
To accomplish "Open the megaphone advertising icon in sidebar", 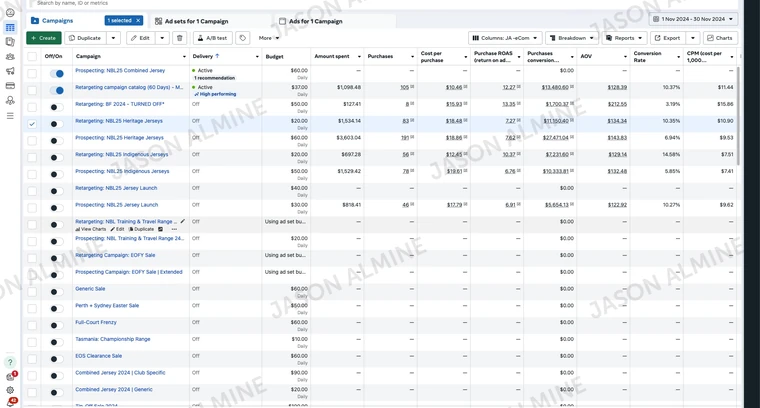I will pos(10,71).
